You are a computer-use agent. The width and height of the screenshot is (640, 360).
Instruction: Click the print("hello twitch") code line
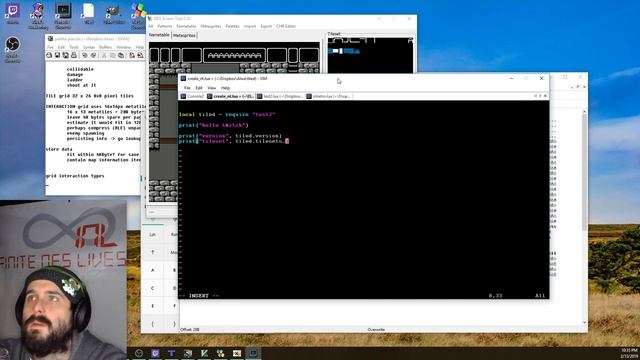(213, 125)
